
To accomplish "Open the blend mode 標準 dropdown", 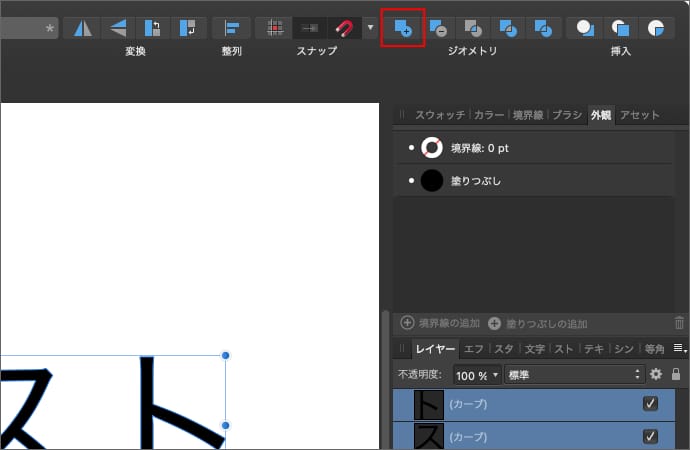I will point(573,374).
